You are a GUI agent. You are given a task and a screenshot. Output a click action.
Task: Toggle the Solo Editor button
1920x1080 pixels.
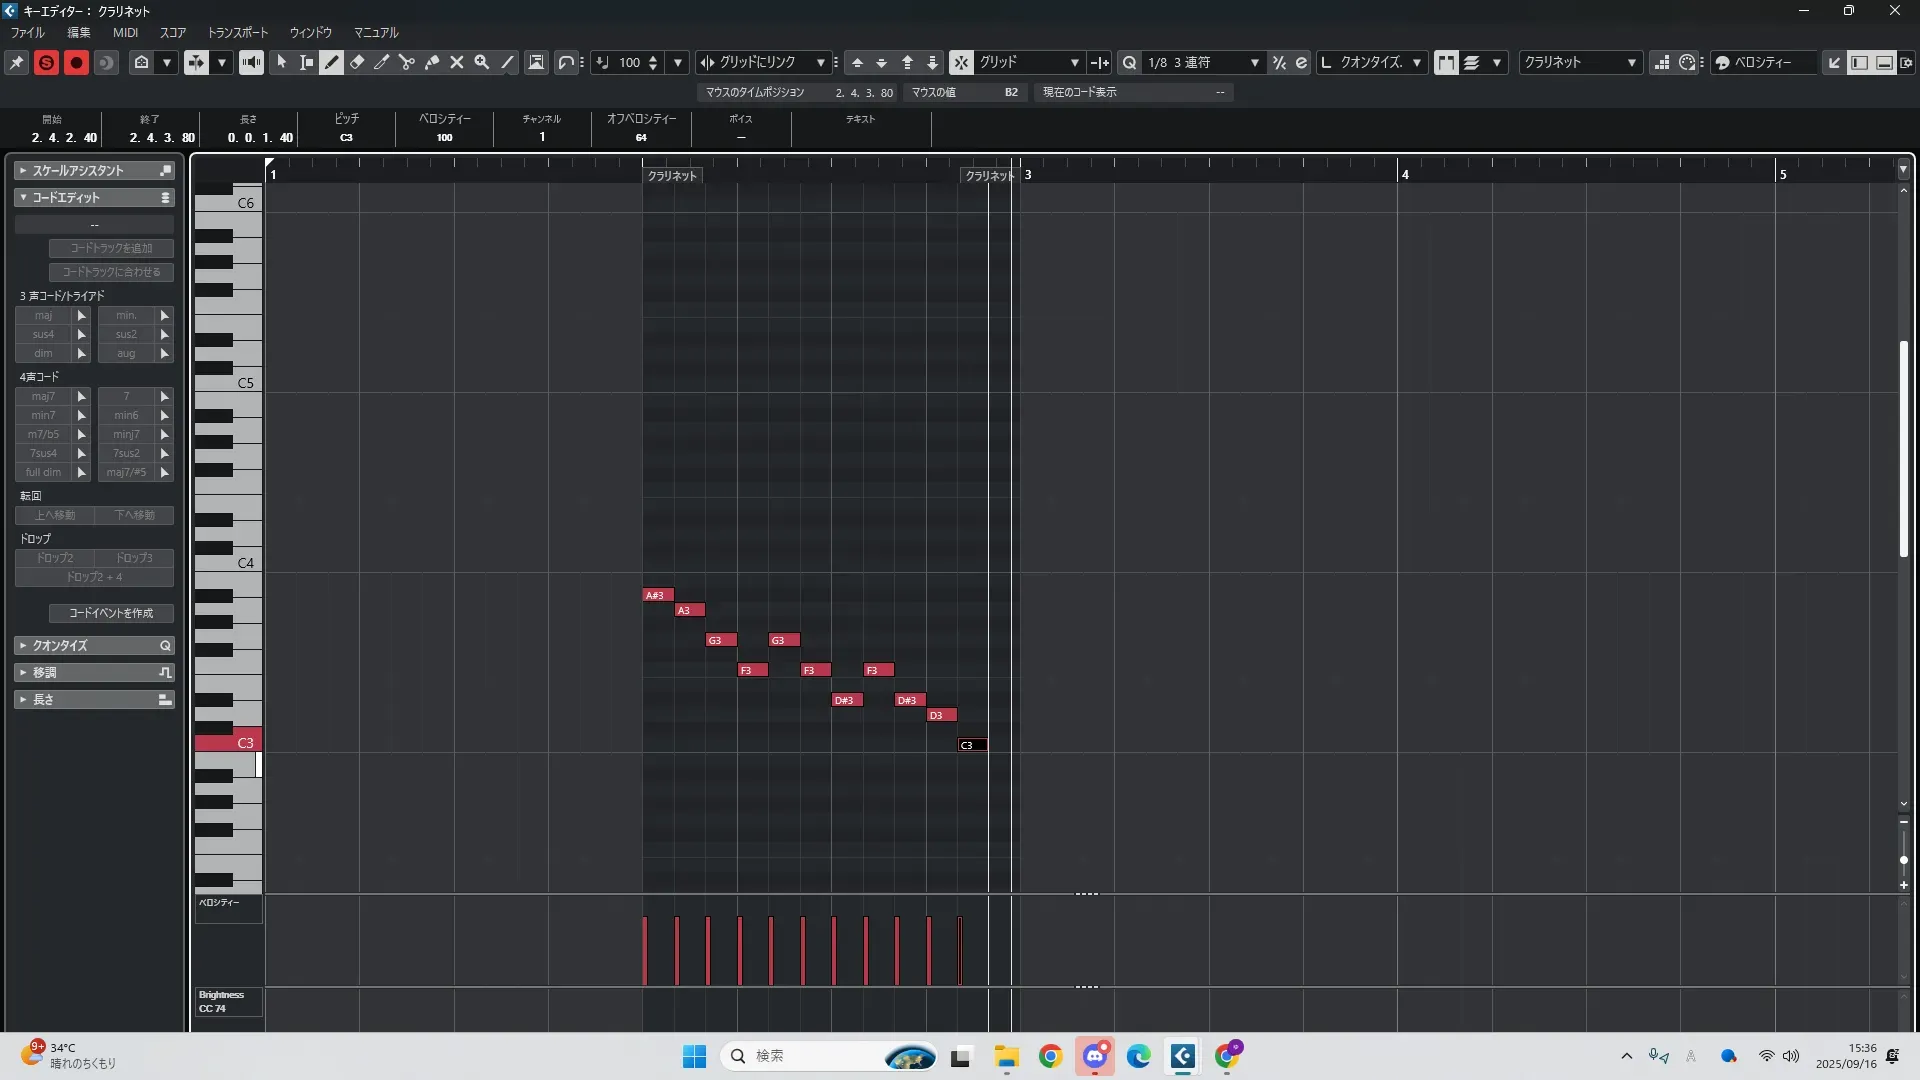click(x=46, y=62)
